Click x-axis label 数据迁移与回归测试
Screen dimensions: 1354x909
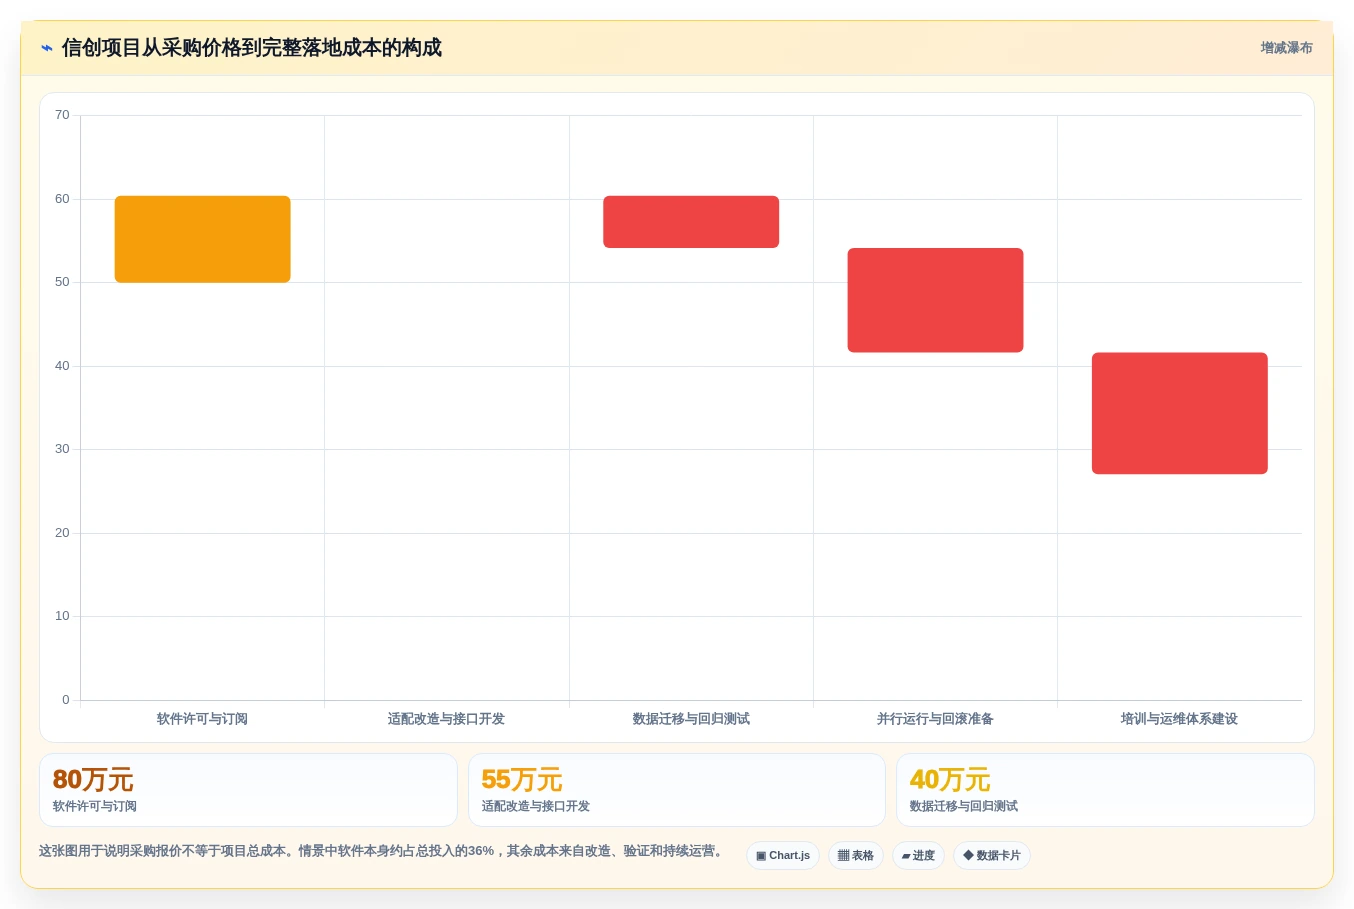691,719
